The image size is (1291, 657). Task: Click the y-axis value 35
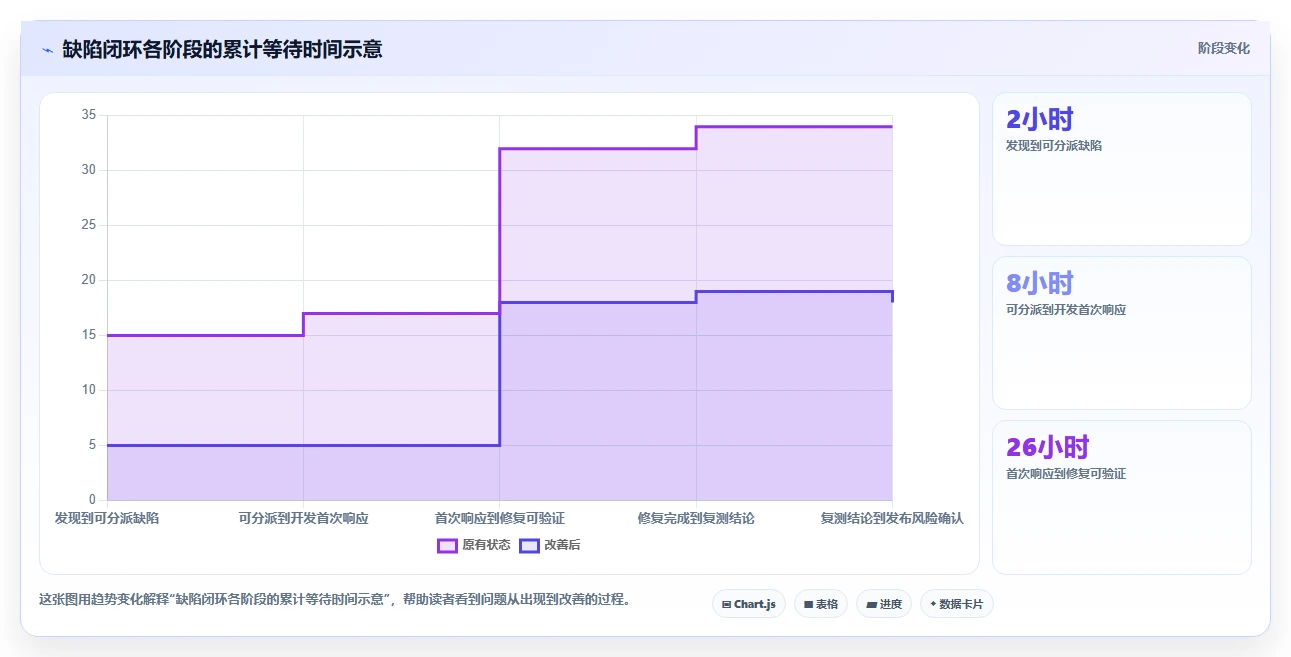89,115
